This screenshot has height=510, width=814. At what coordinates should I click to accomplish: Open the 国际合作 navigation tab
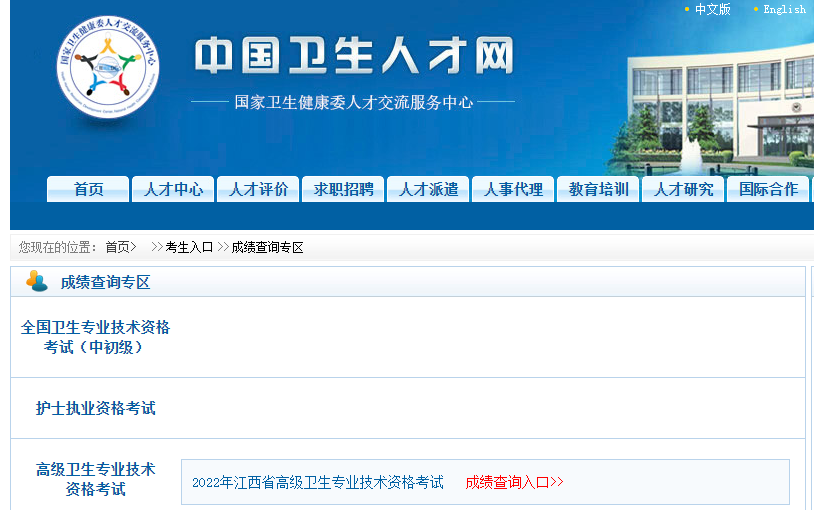click(768, 189)
